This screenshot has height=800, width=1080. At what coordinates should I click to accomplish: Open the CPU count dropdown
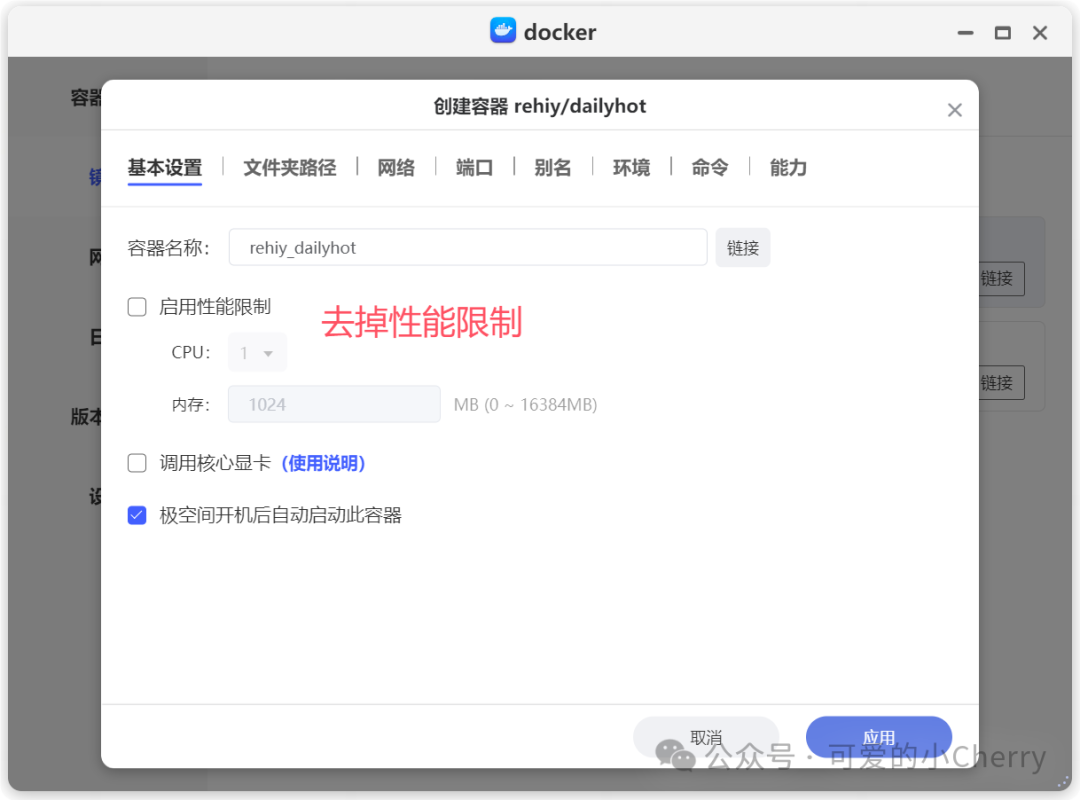click(257, 353)
